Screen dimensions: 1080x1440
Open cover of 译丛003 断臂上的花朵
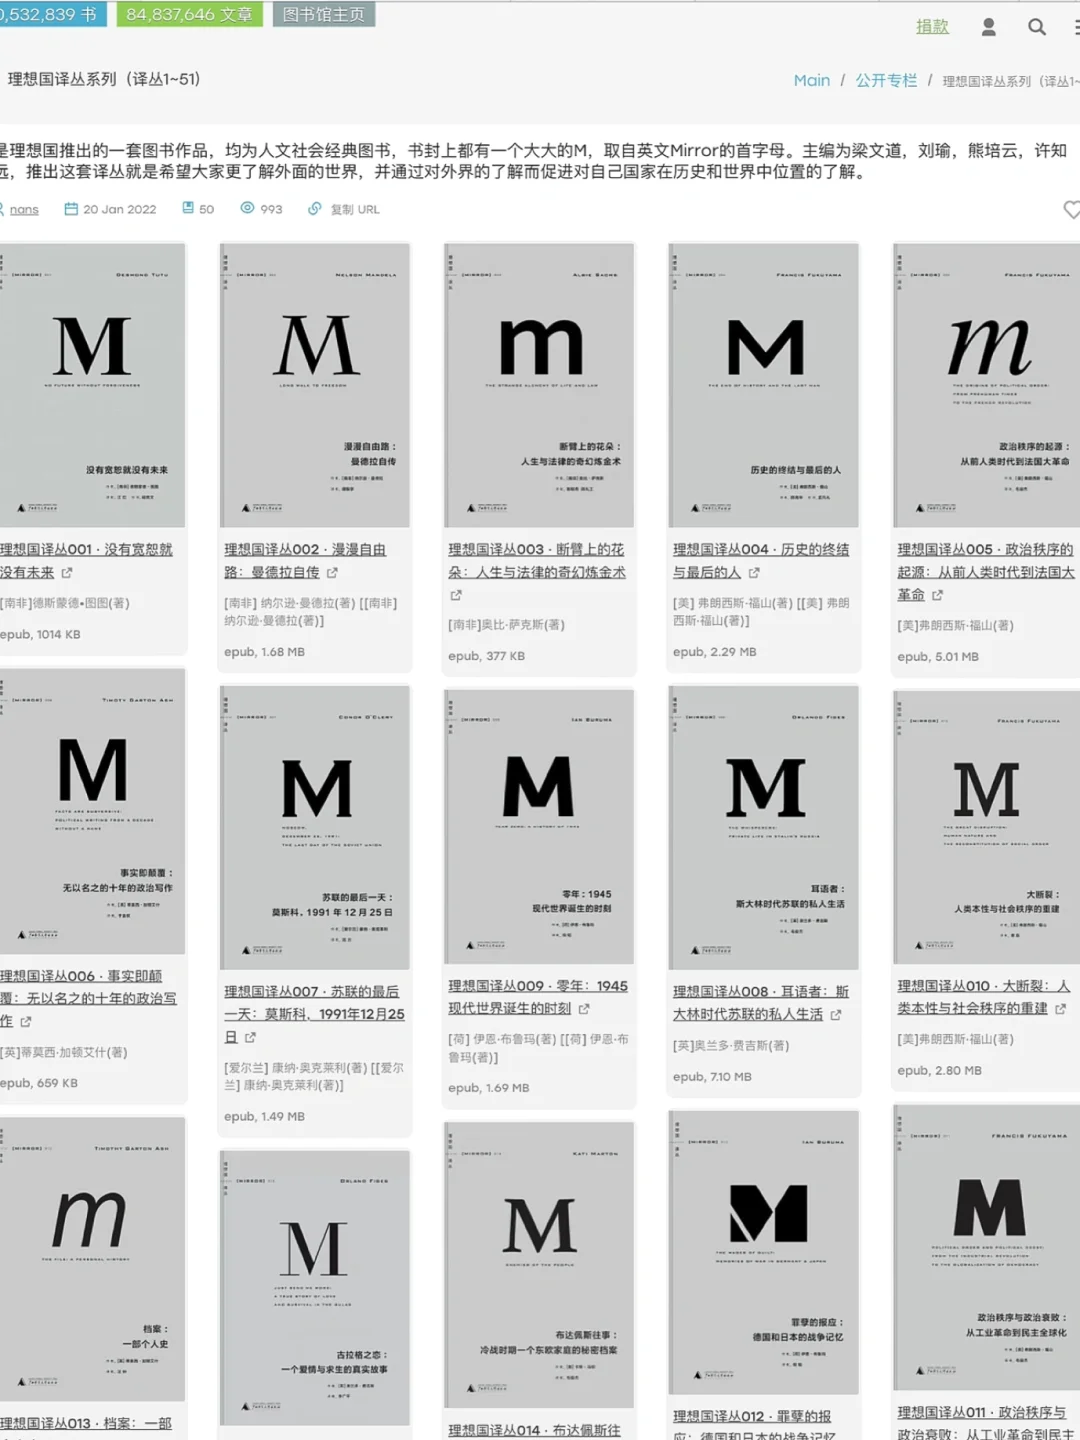pyautogui.click(x=539, y=385)
